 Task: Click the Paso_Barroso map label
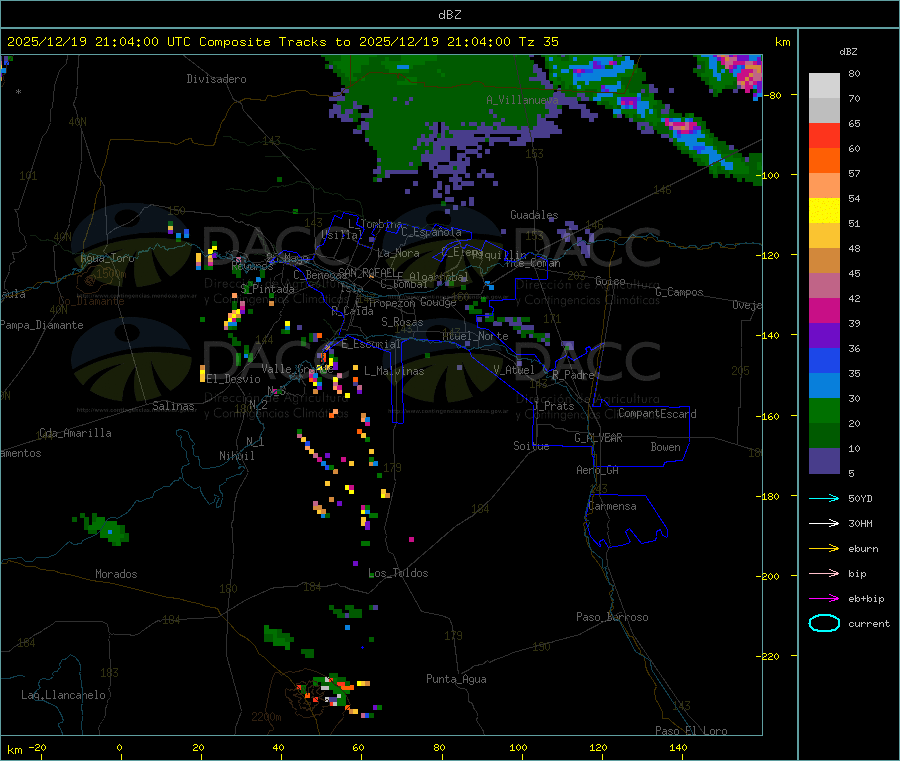612,617
